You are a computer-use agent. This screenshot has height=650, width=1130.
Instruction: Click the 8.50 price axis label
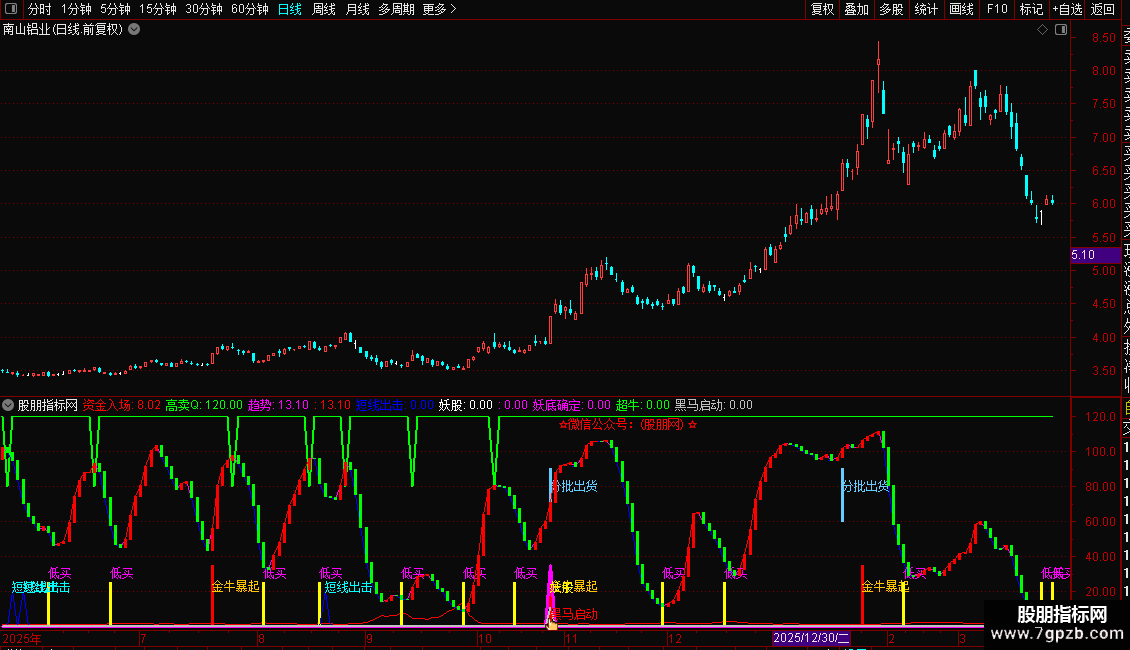(1104, 37)
